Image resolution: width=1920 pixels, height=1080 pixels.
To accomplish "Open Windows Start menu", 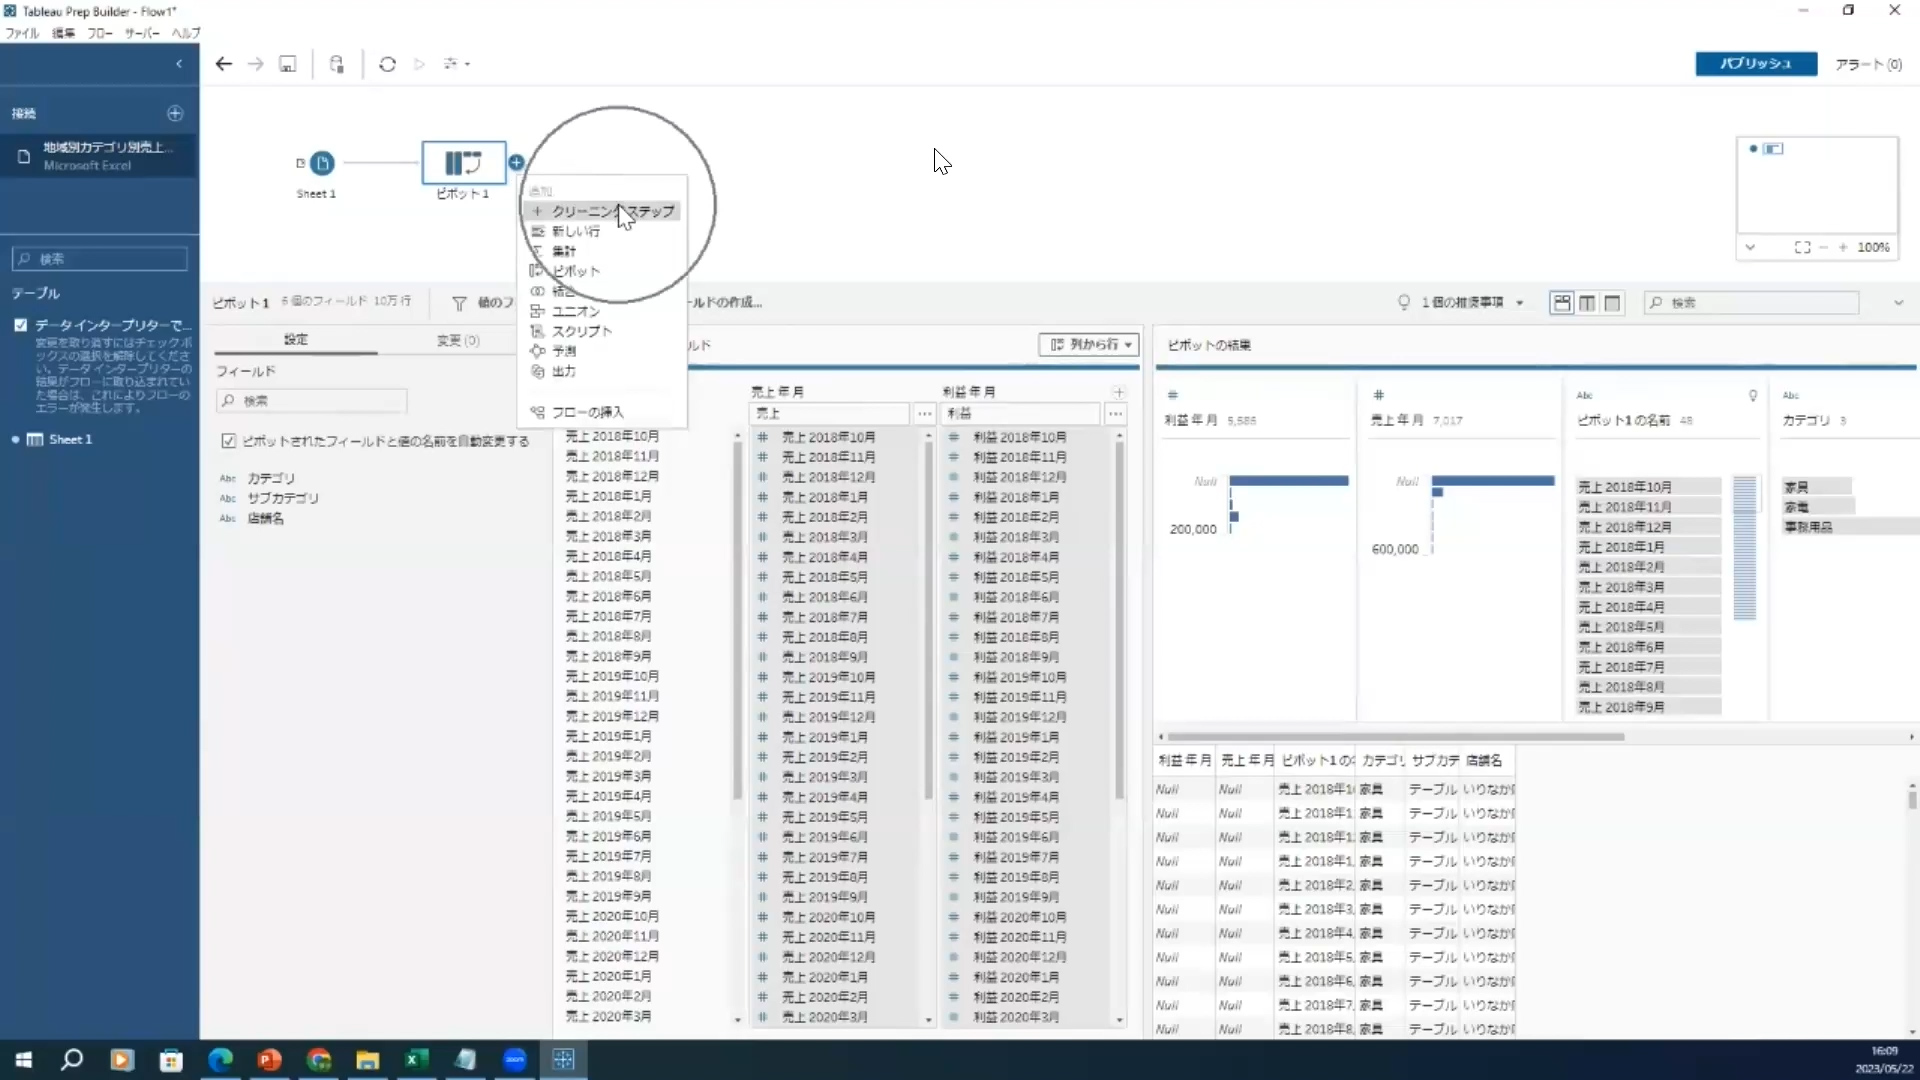I will (x=24, y=1060).
